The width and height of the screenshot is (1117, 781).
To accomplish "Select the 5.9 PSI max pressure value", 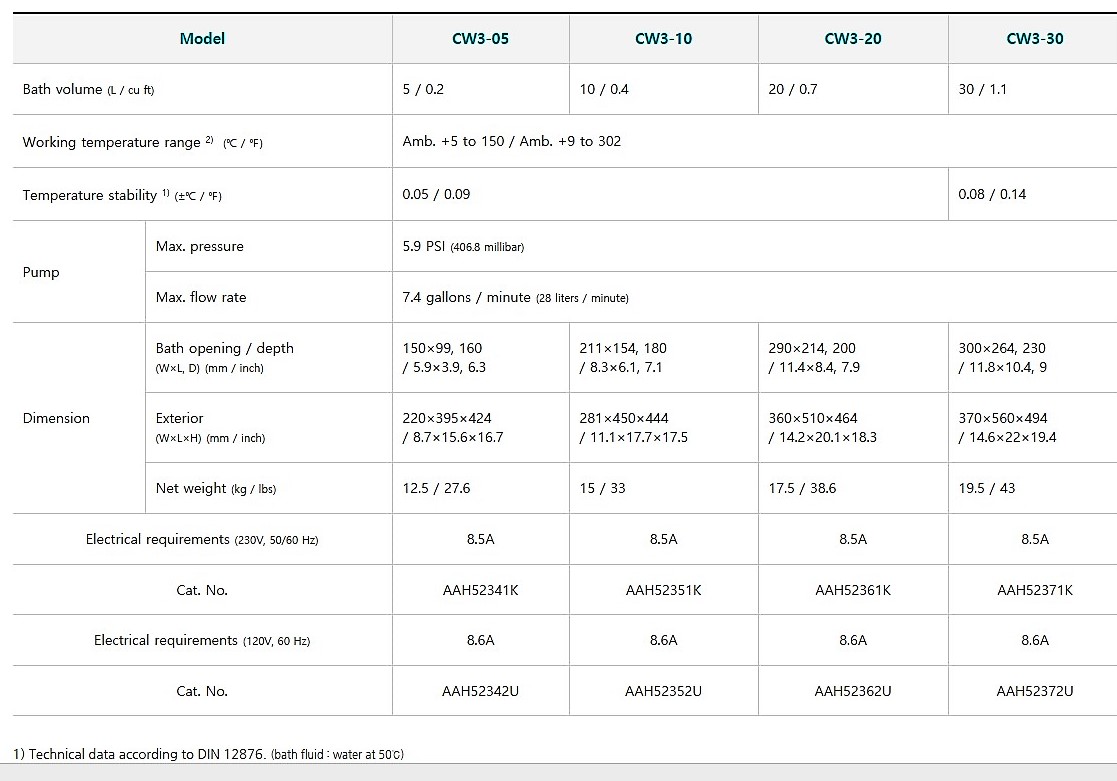I will coord(463,247).
